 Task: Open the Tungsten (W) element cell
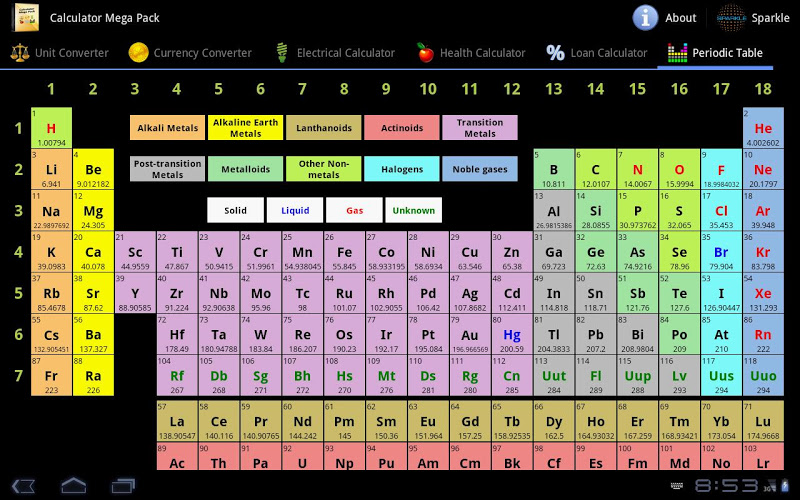click(x=261, y=334)
